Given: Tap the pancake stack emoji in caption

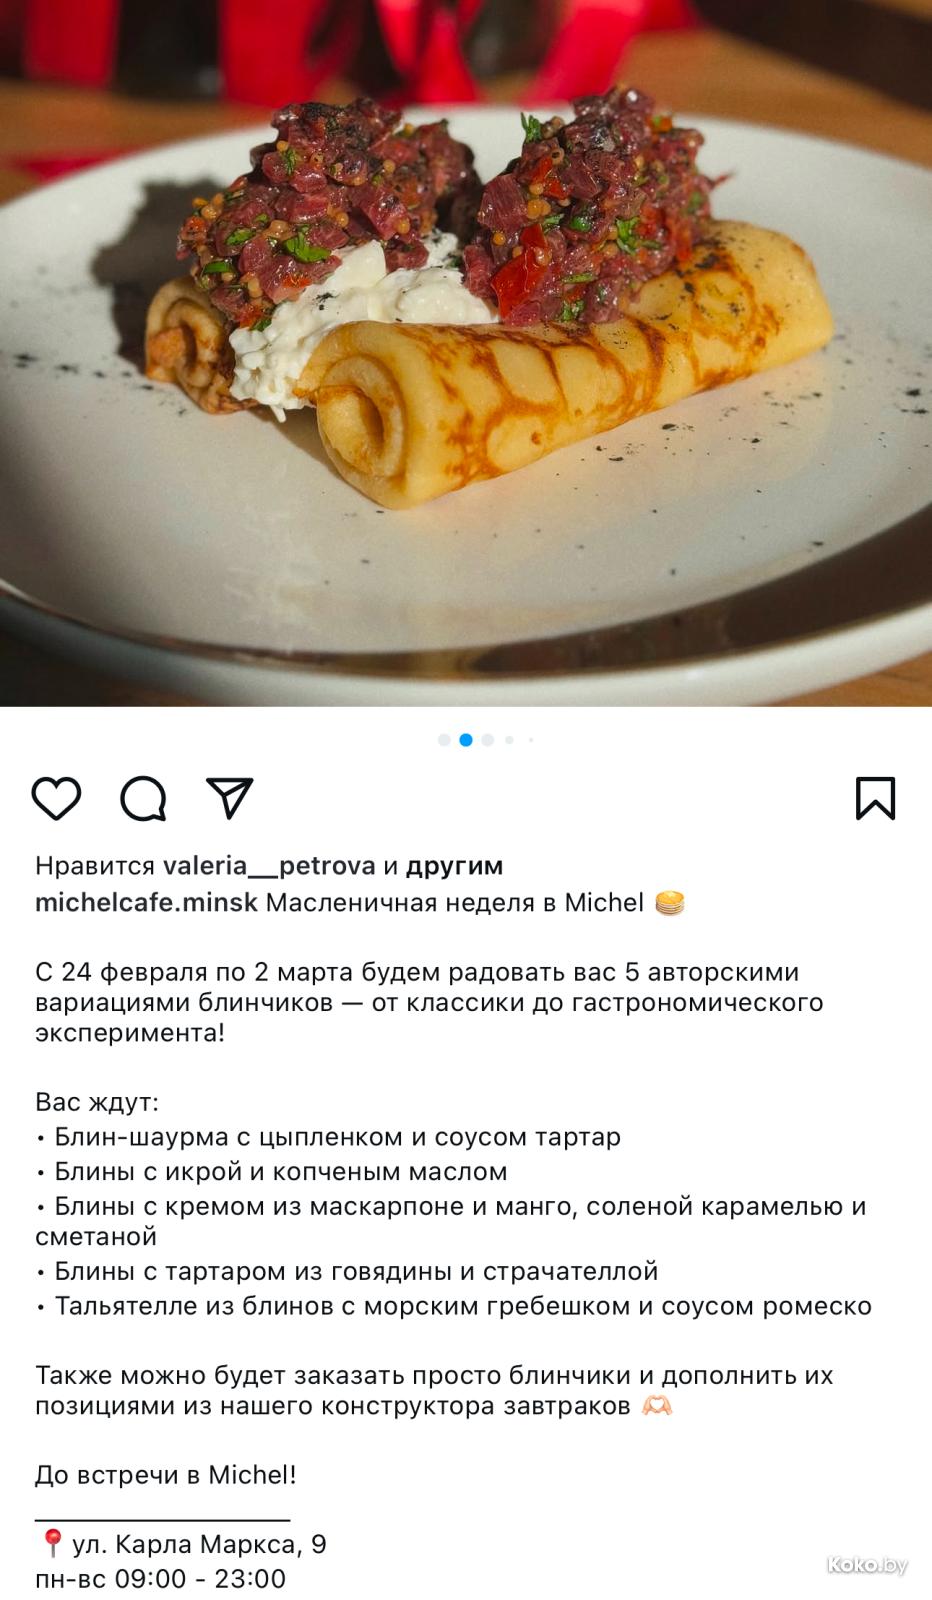Looking at the screenshot, I should [x=670, y=903].
